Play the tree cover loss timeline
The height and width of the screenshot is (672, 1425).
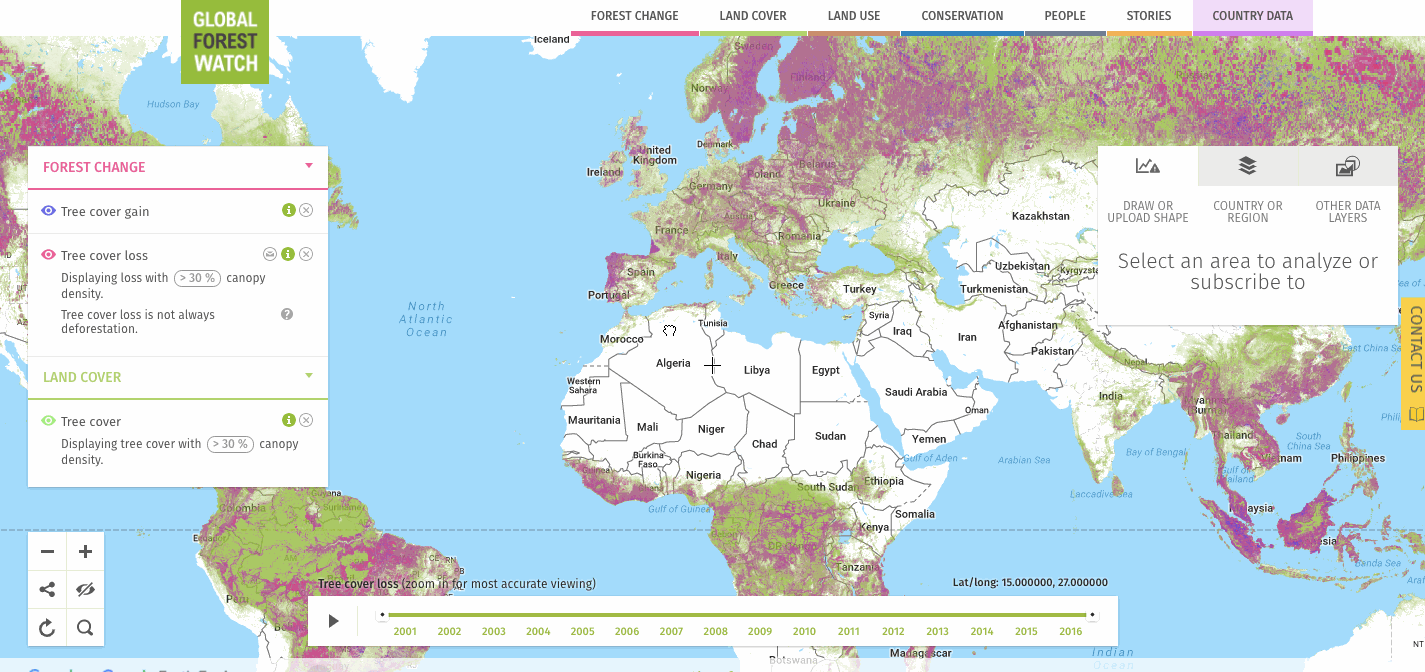pos(334,621)
